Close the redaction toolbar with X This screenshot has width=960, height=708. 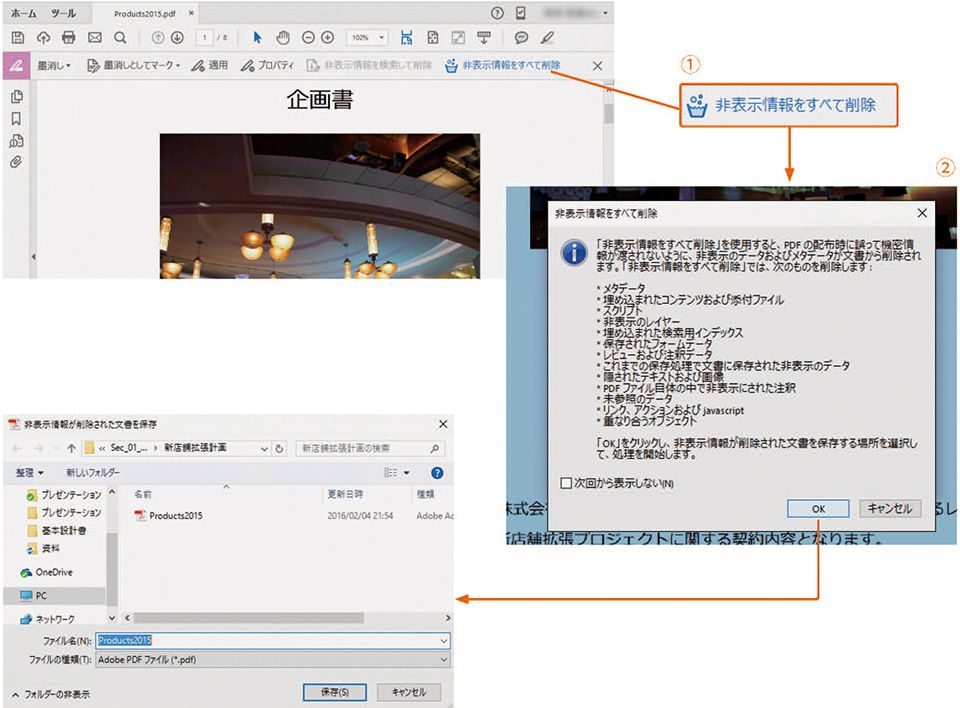coord(598,66)
